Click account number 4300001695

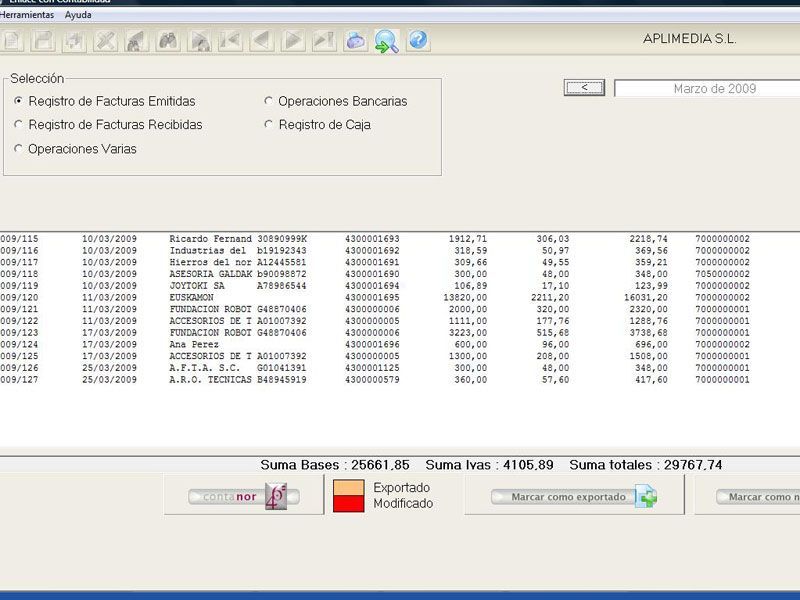372,297
